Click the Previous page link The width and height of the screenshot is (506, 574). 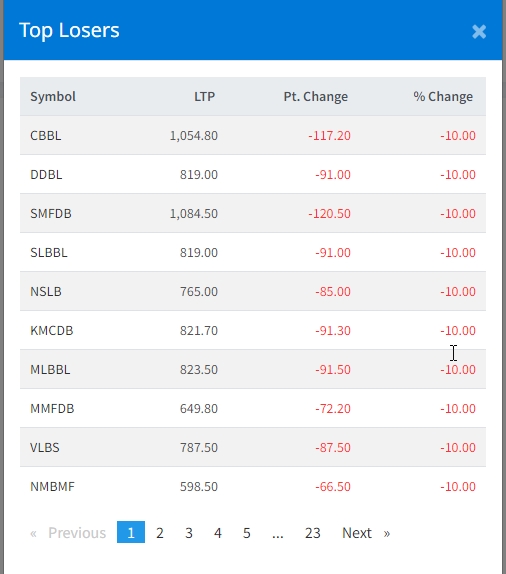(68, 533)
